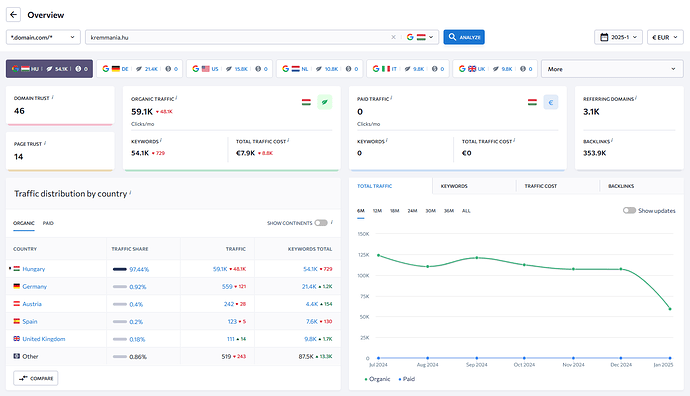Click the Compare button
The width and height of the screenshot is (690, 396).
(x=36, y=378)
